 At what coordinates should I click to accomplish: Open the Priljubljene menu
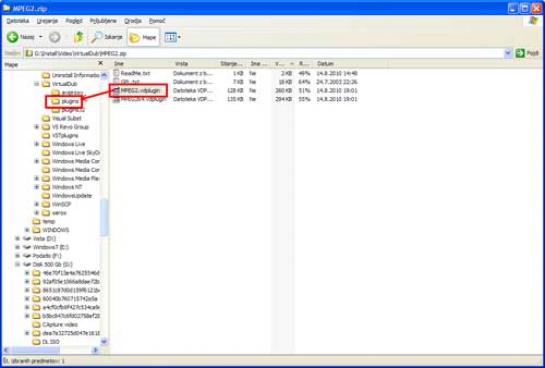pyautogui.click(x=103, y=21)
